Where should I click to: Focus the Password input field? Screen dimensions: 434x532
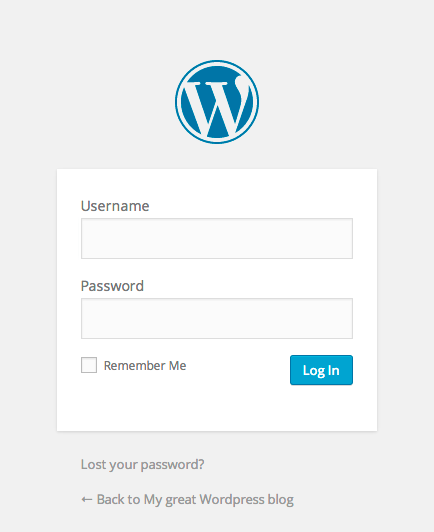217,319
